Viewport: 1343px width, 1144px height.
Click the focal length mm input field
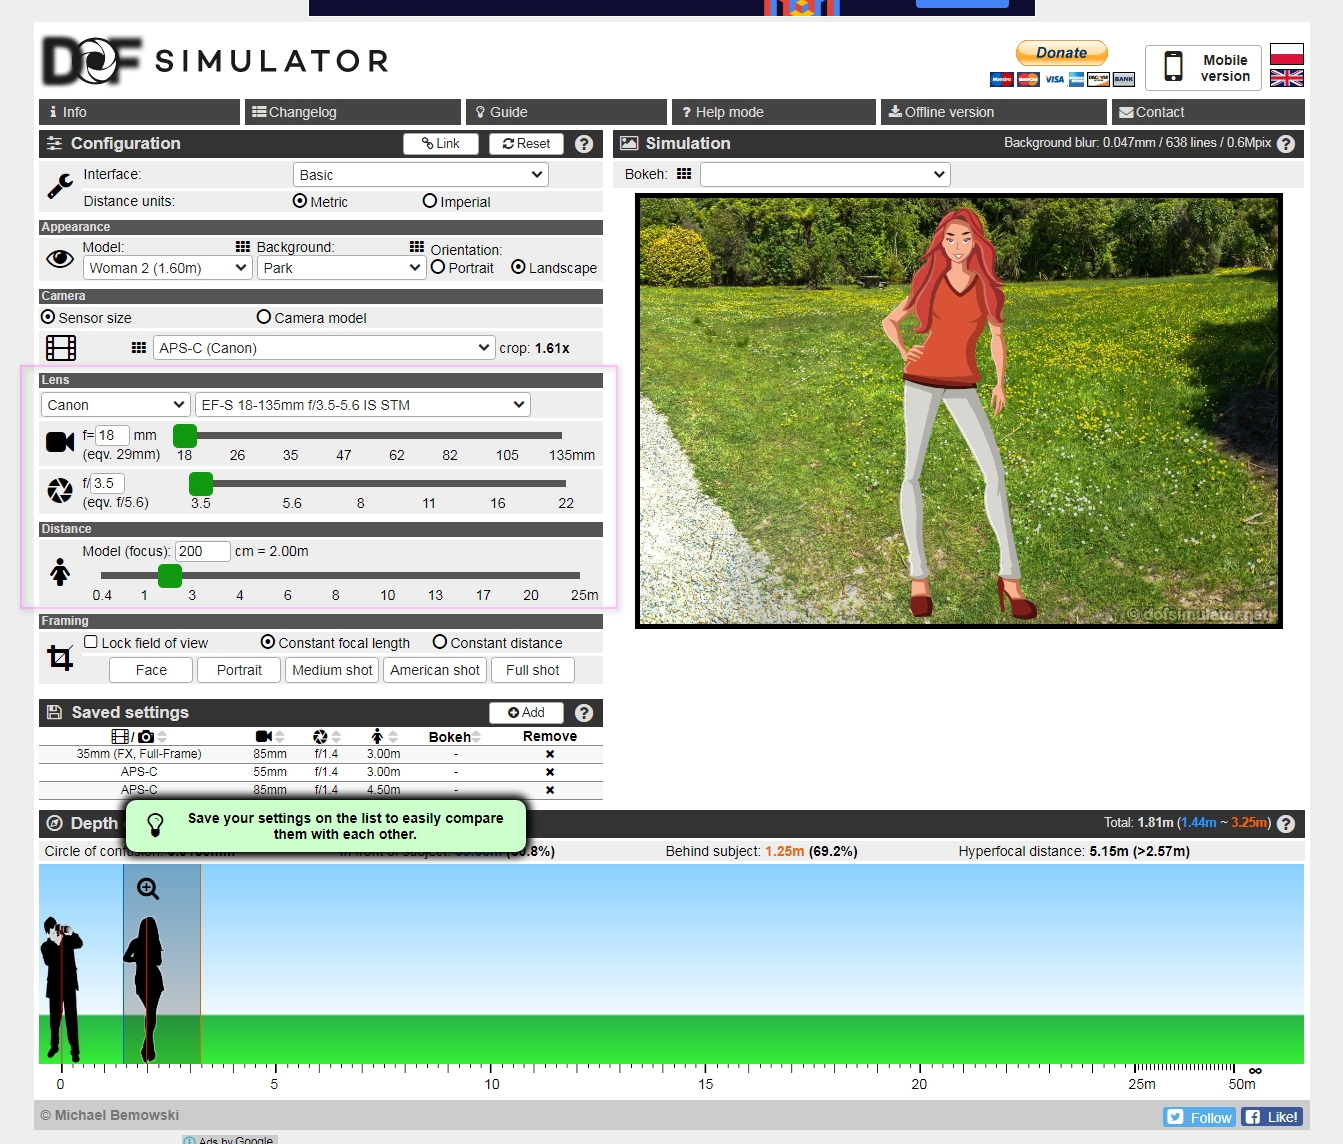click(x=112, y=436)
